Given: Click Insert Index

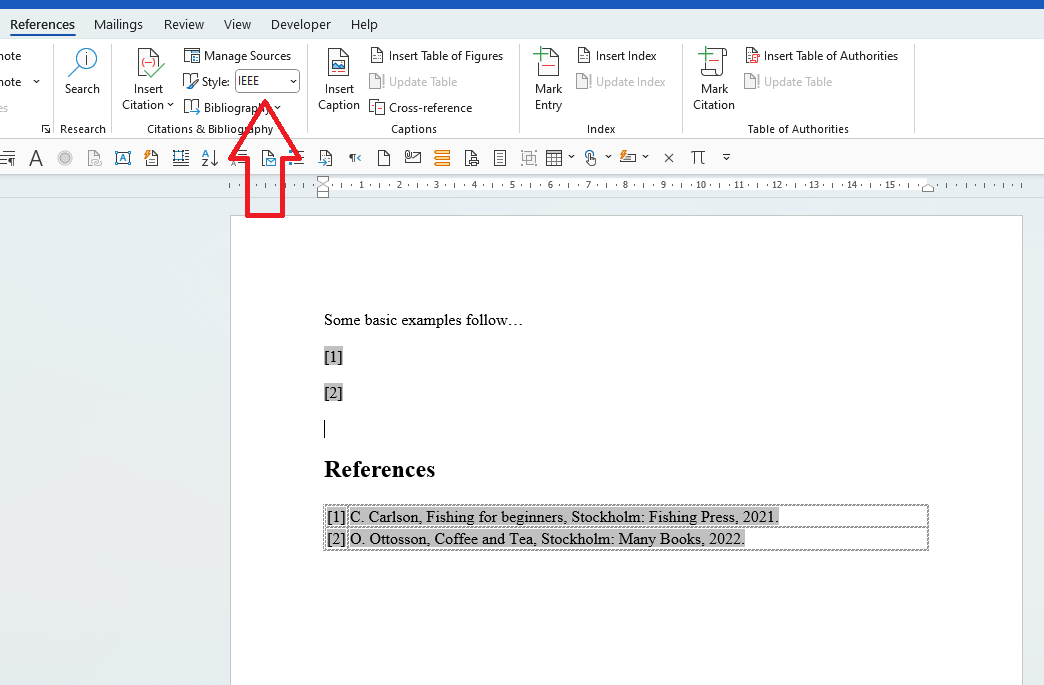Looking at the screenshot, I should point(617,56).
